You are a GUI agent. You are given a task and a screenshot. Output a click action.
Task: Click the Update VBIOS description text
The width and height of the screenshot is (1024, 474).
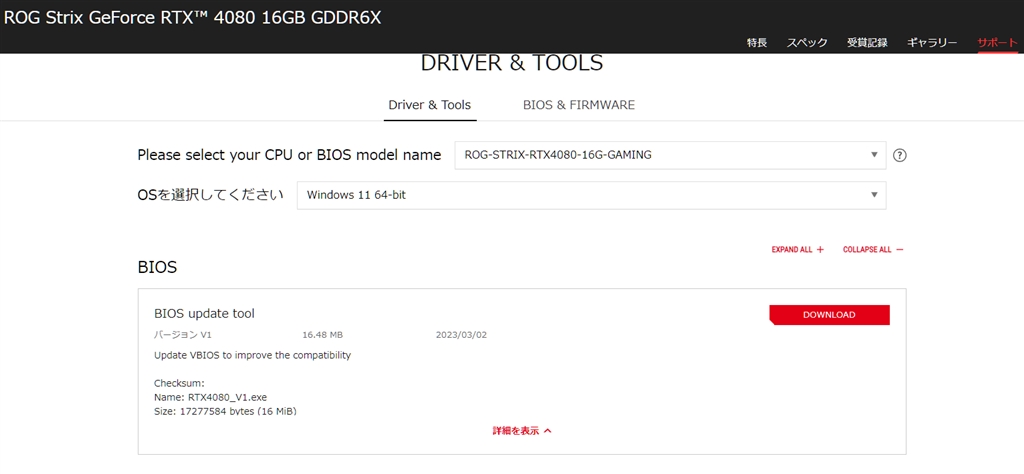tap(253, 356)
